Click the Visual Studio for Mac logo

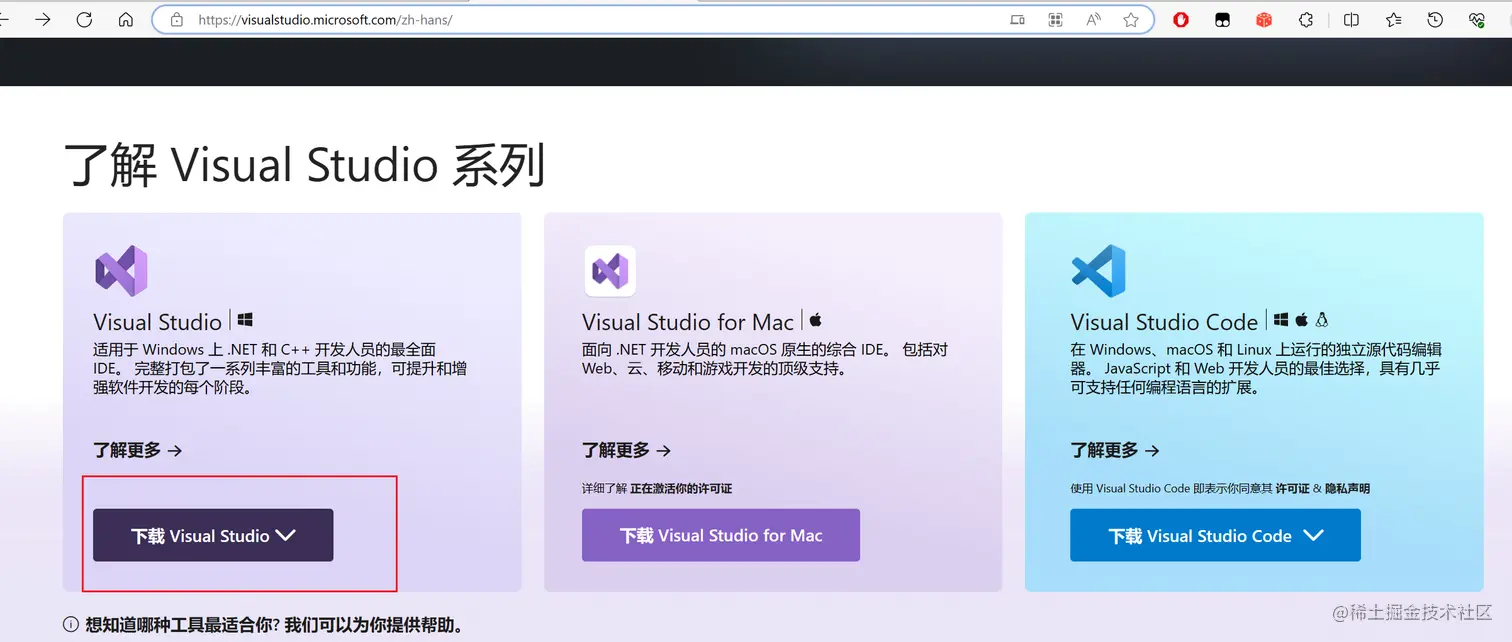tap(610, 270)
